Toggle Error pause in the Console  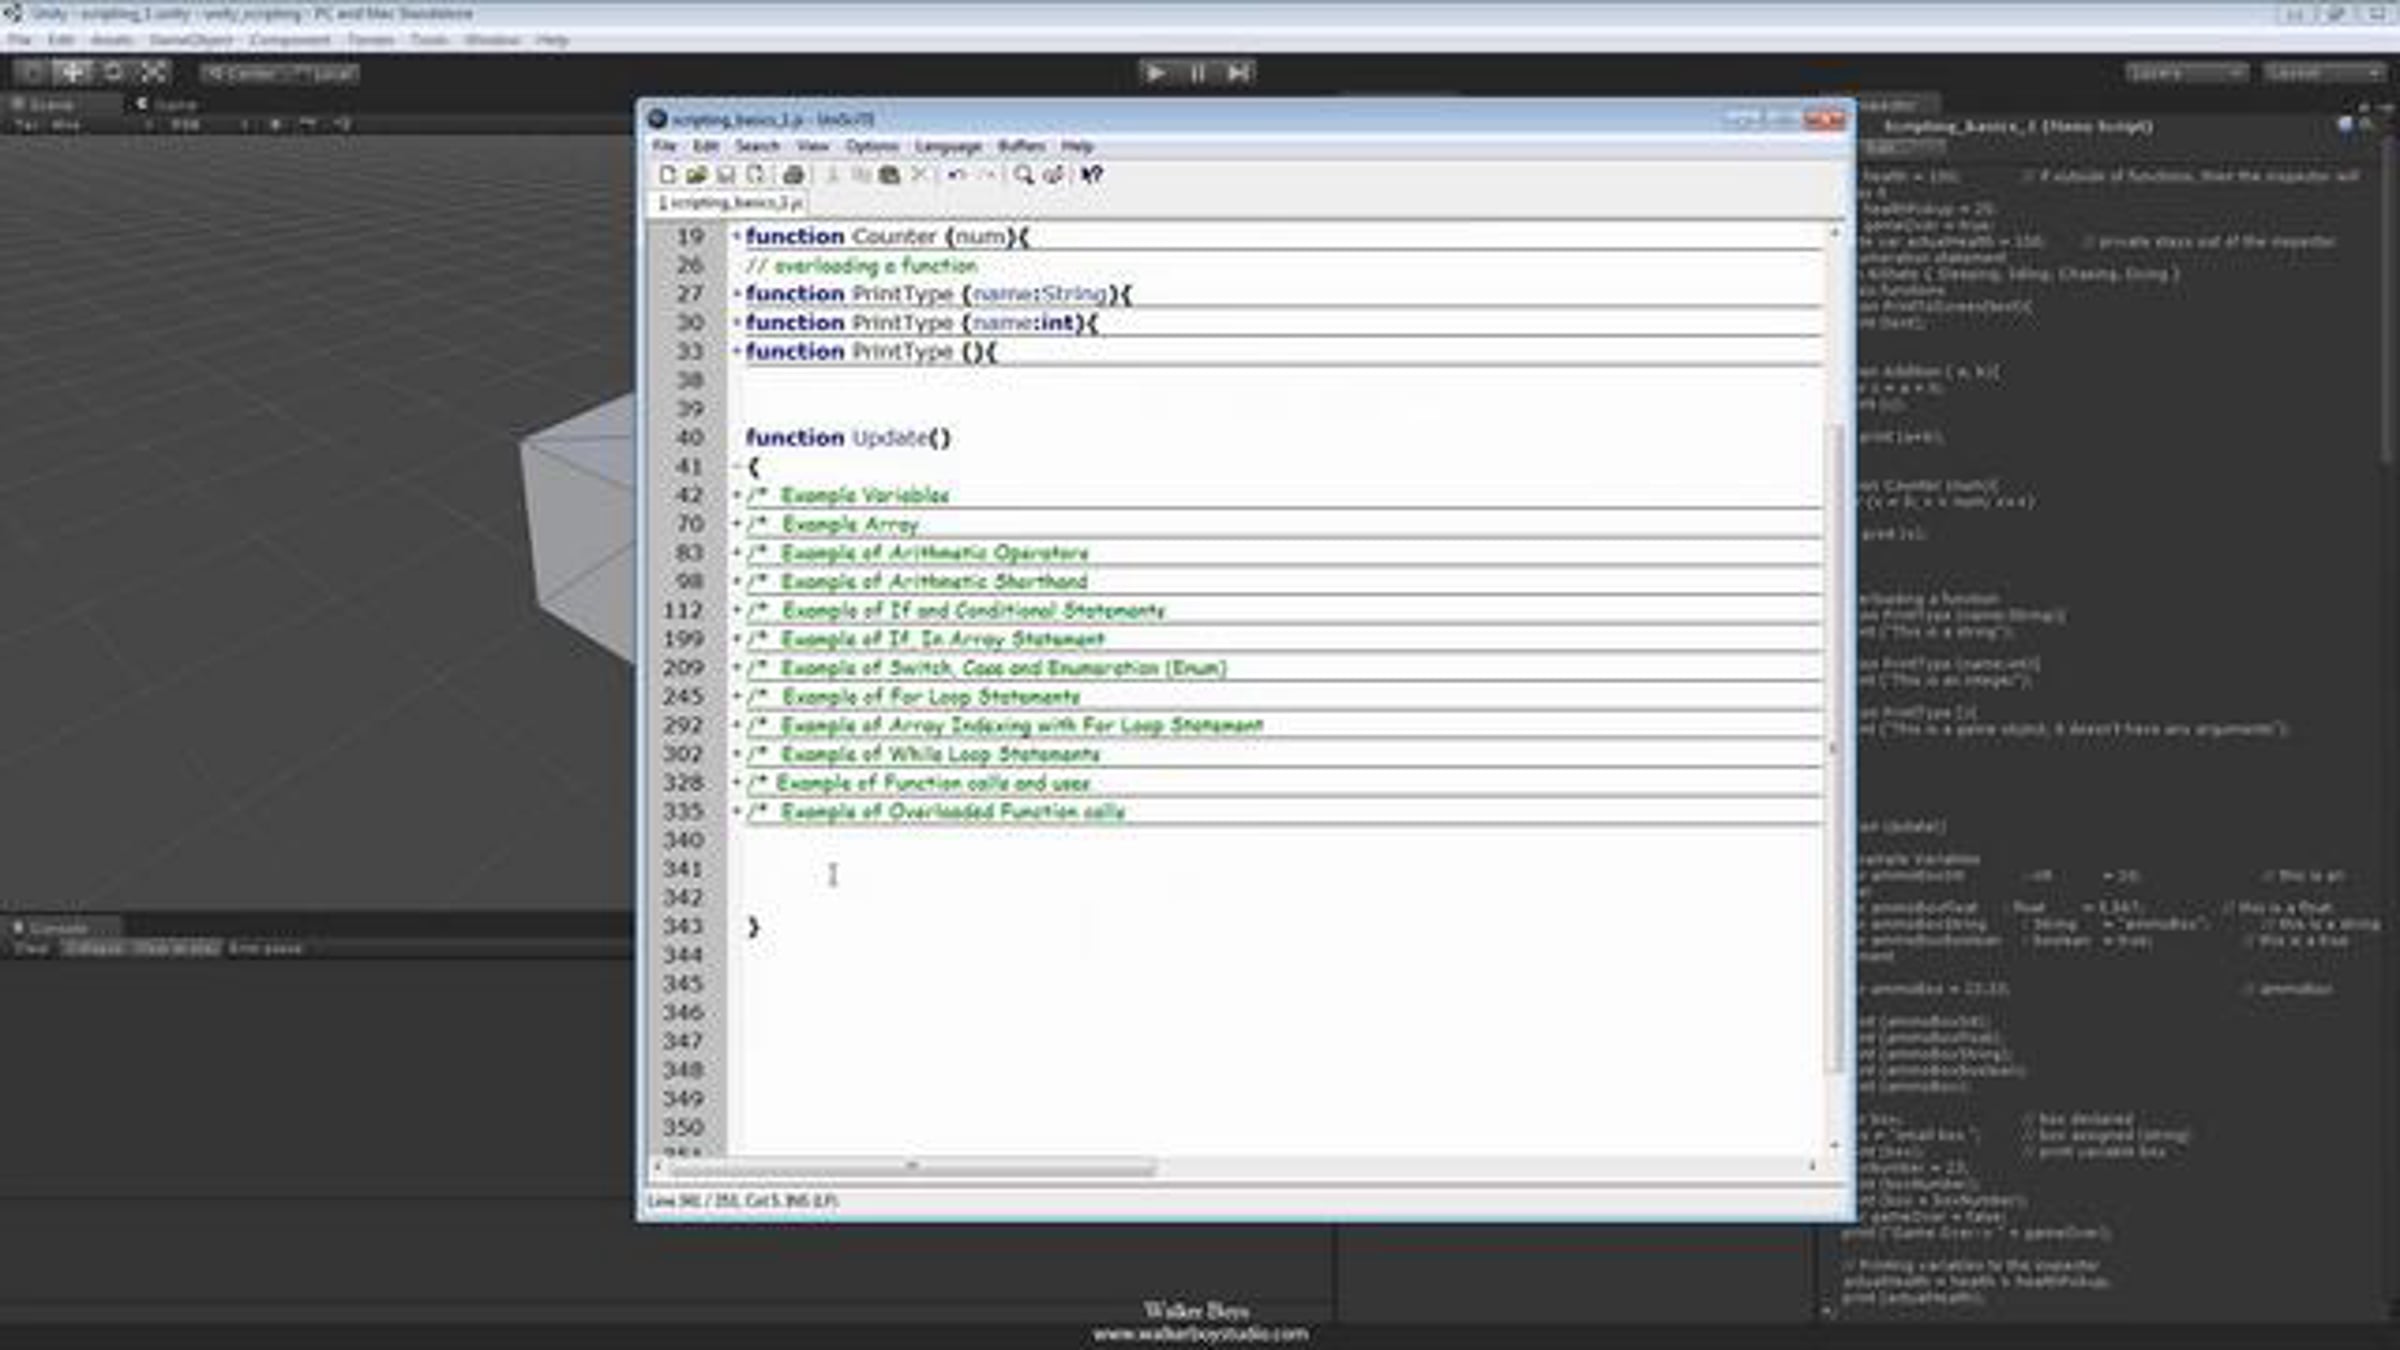(x=265, y=948)
